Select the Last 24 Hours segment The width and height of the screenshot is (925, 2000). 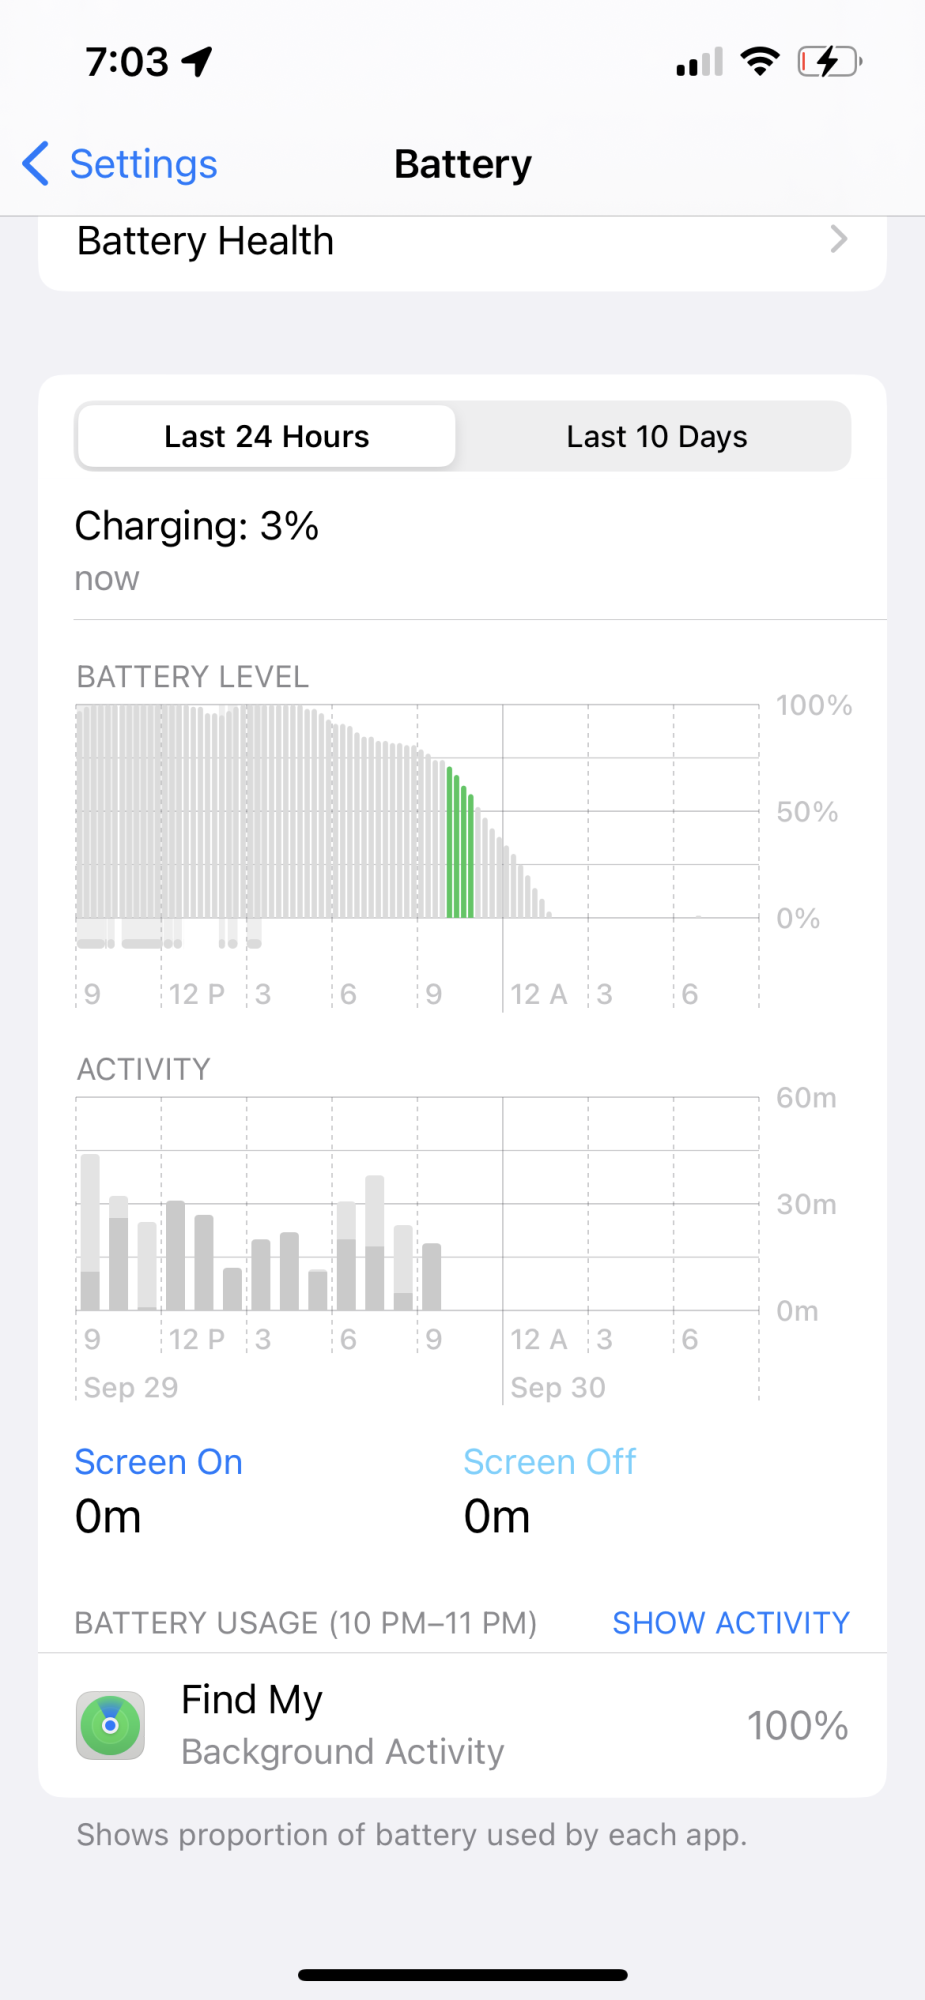click(x=266, y=437)
